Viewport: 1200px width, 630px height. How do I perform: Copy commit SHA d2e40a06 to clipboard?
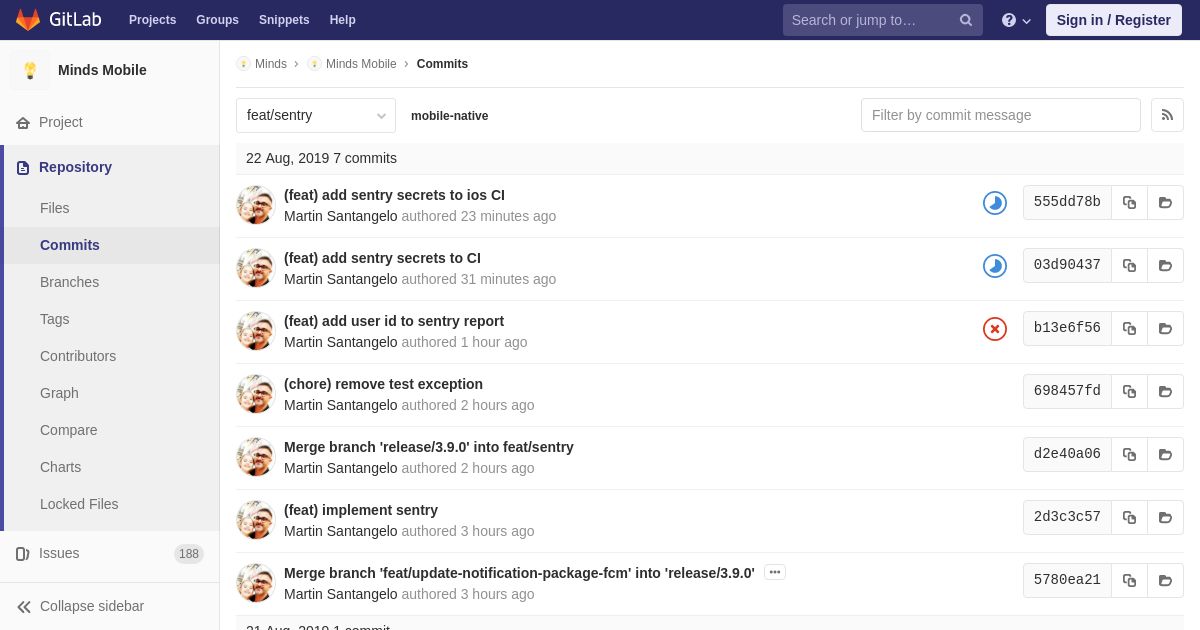click(1129, 454)
